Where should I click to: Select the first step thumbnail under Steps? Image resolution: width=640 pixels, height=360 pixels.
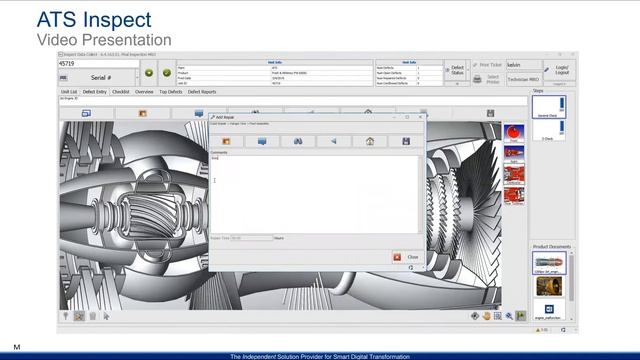coord(549,107)
